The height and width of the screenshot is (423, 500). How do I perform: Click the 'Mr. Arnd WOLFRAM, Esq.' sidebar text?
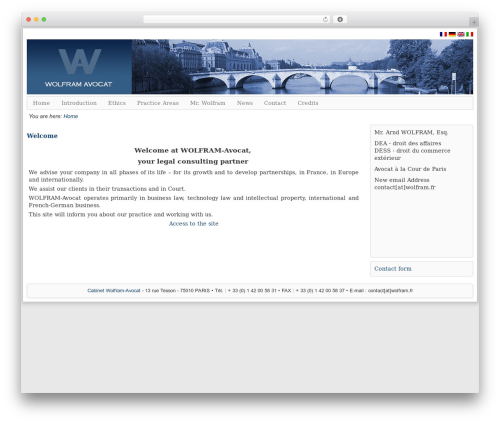point(411,132)
